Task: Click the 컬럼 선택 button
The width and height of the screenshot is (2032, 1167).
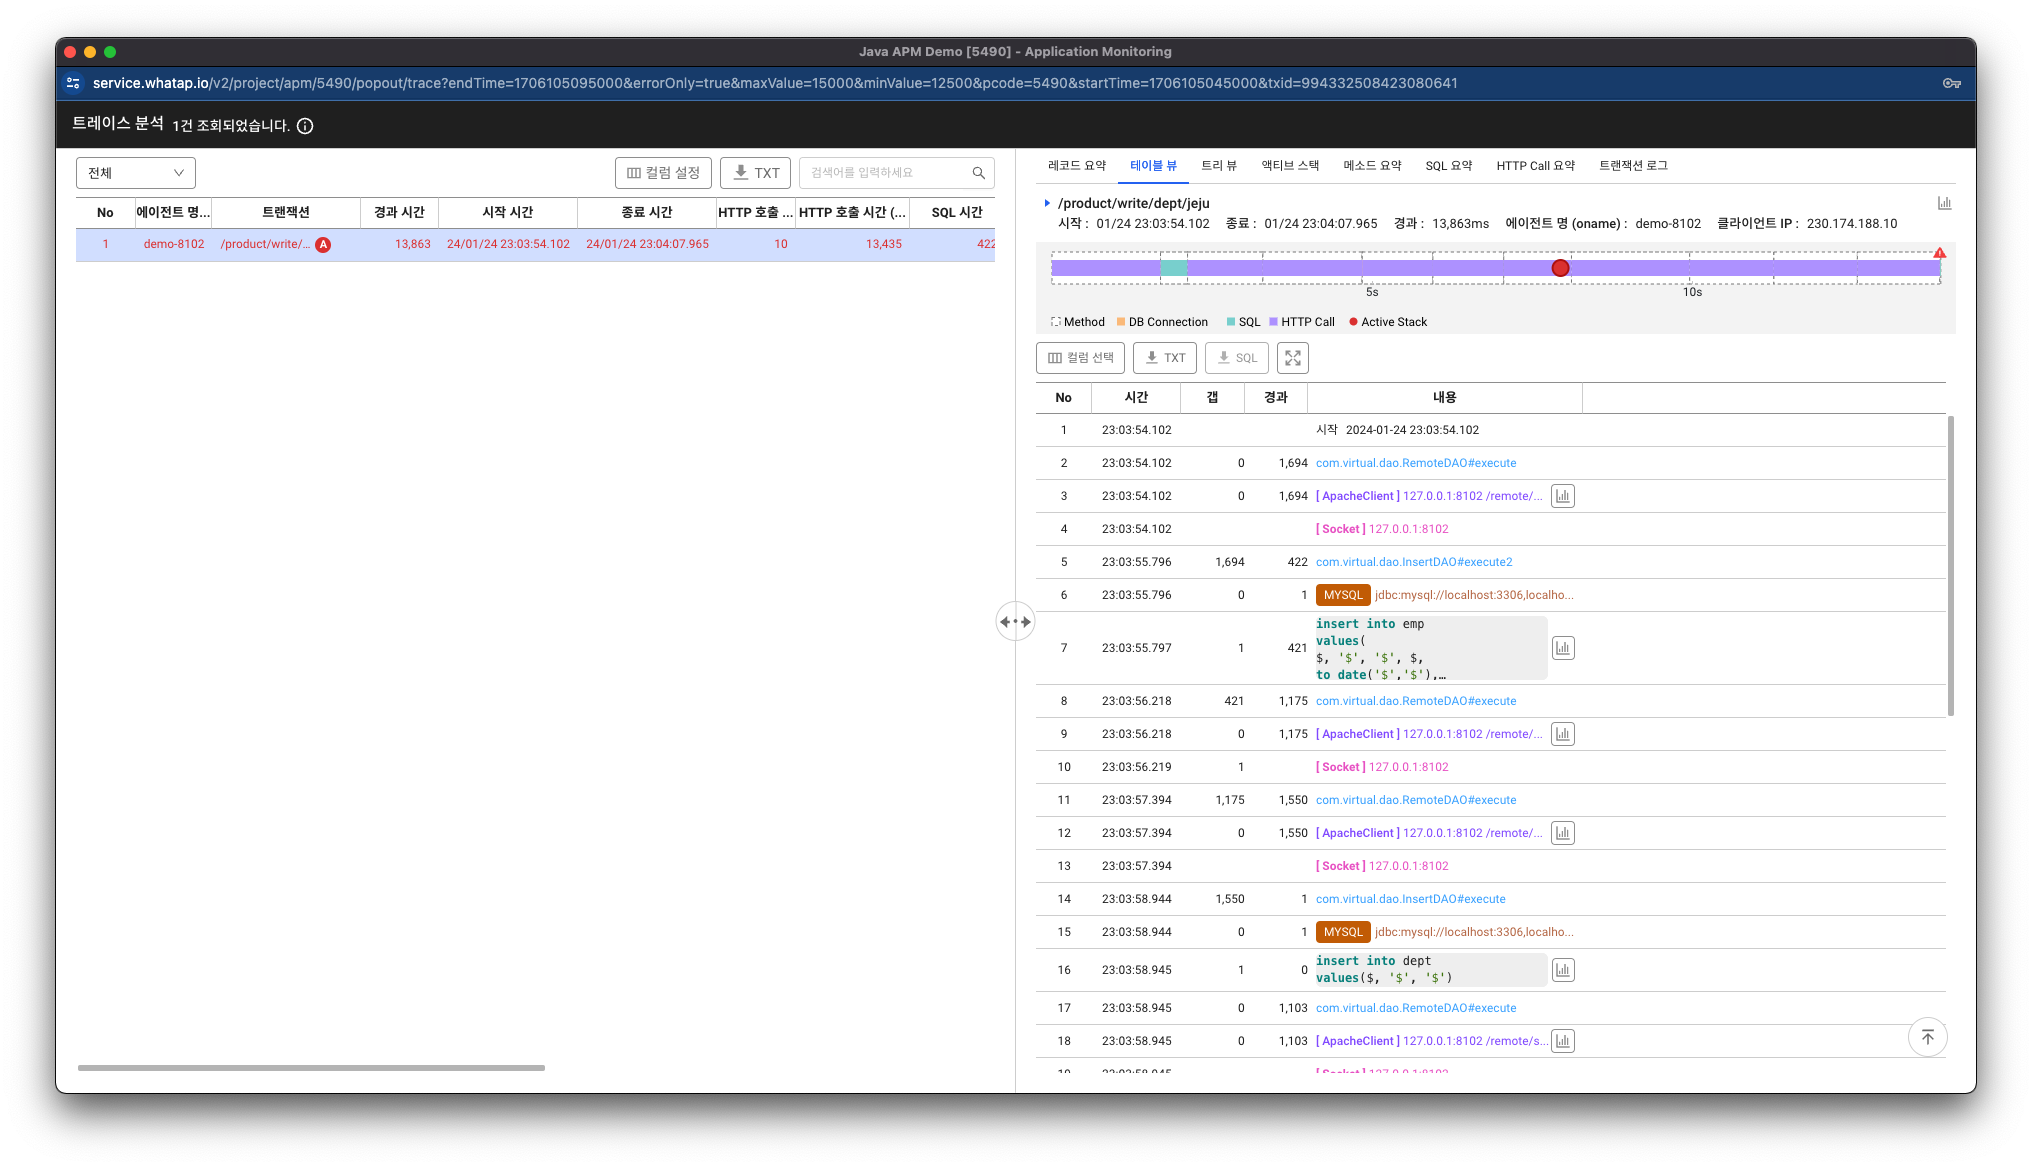Action: tap(1080, 358)
